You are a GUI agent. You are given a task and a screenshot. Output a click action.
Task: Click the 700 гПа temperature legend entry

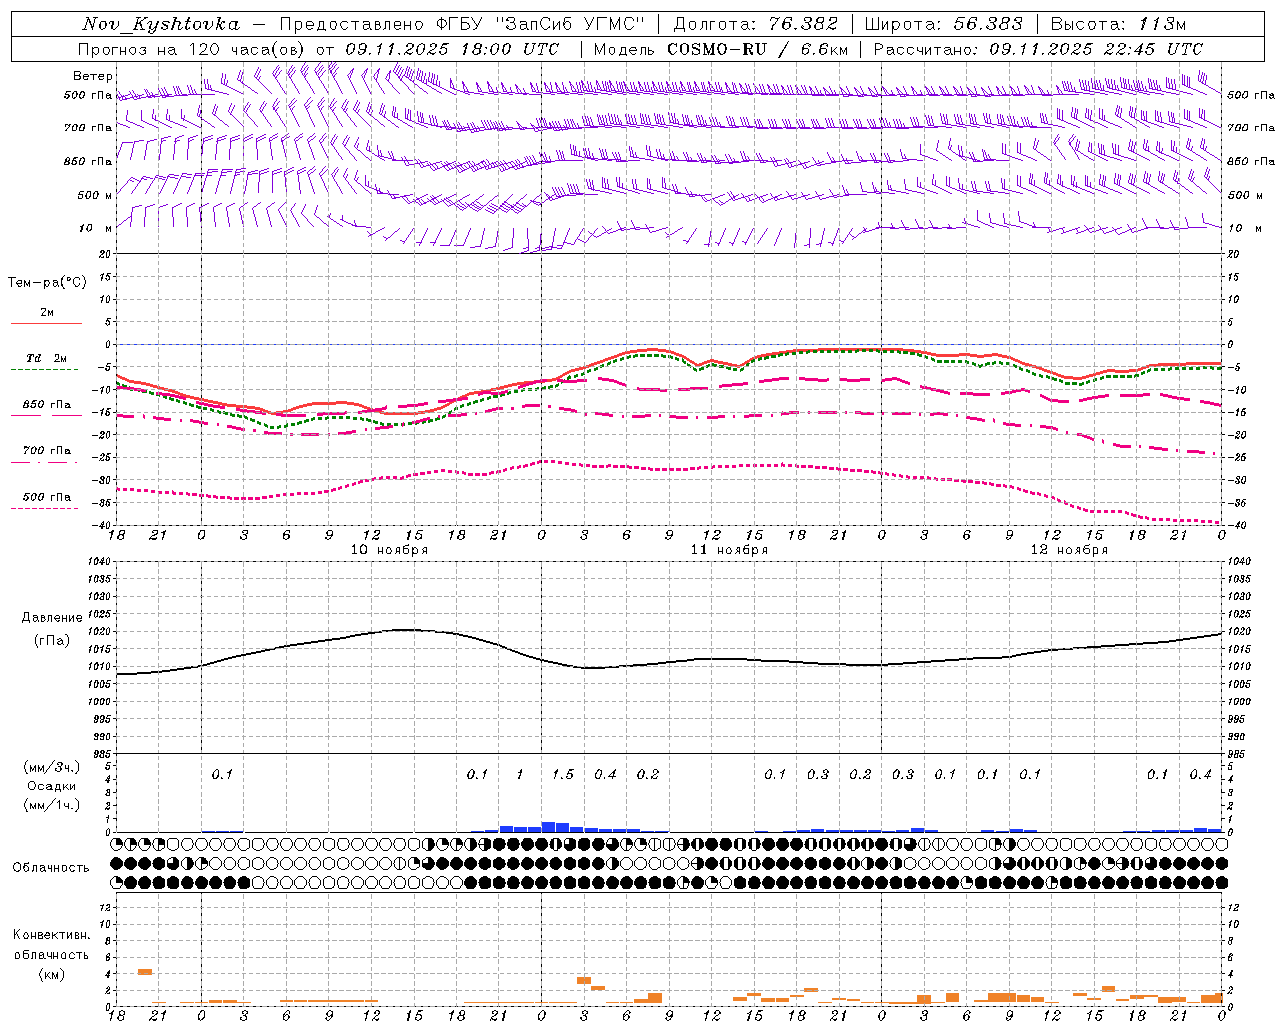click(47, 451)
